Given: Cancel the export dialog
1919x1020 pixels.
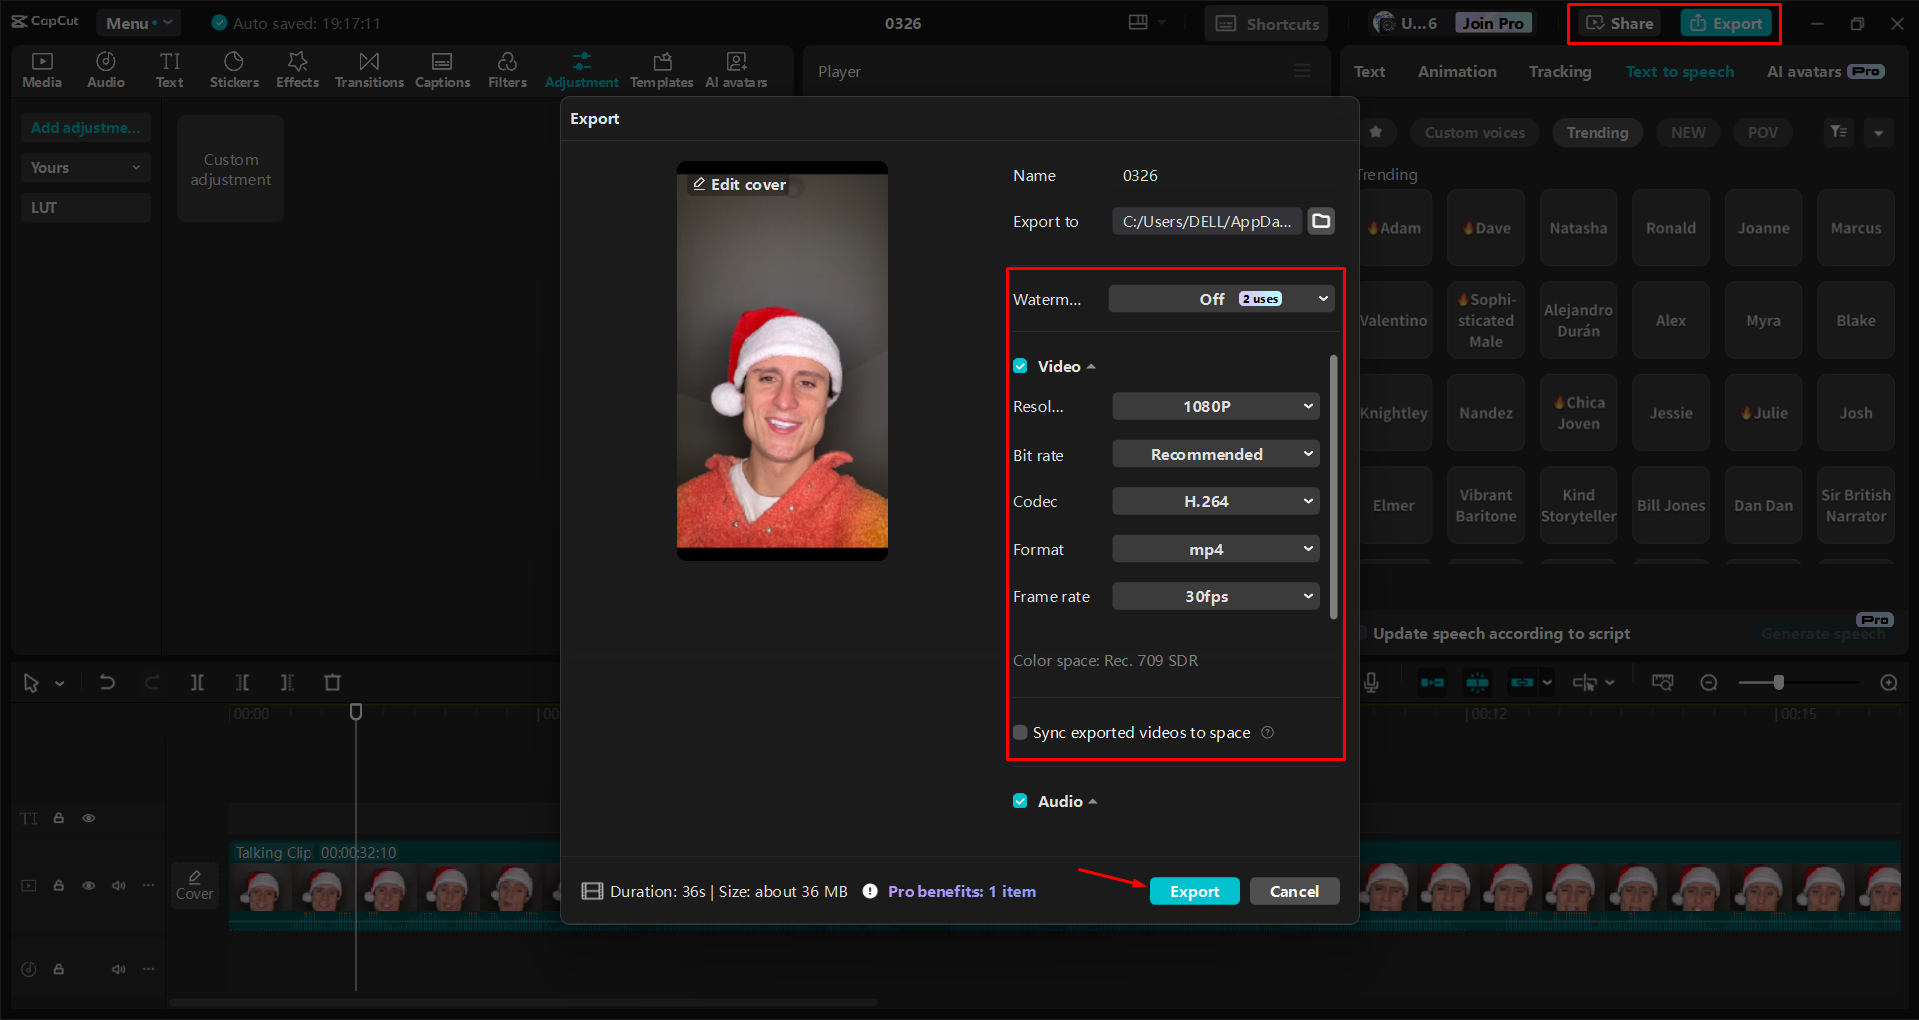Looking at the screenshot, I should pyautogui.click(x=1294, y=891).
